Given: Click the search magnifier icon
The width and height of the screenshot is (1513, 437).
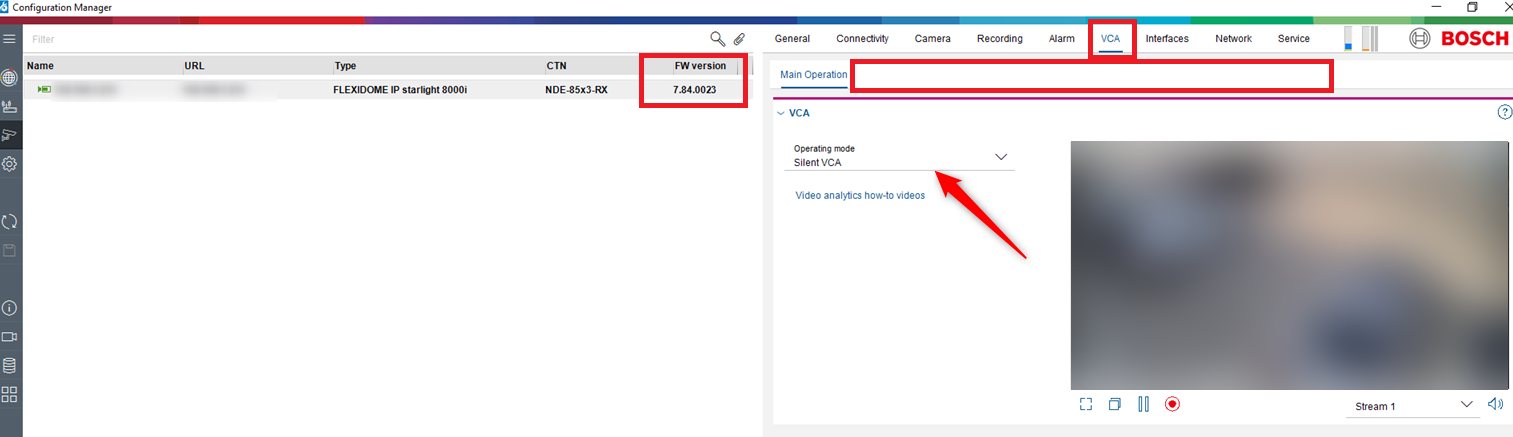Looking at the screenshot, I should tap(717, 39).
